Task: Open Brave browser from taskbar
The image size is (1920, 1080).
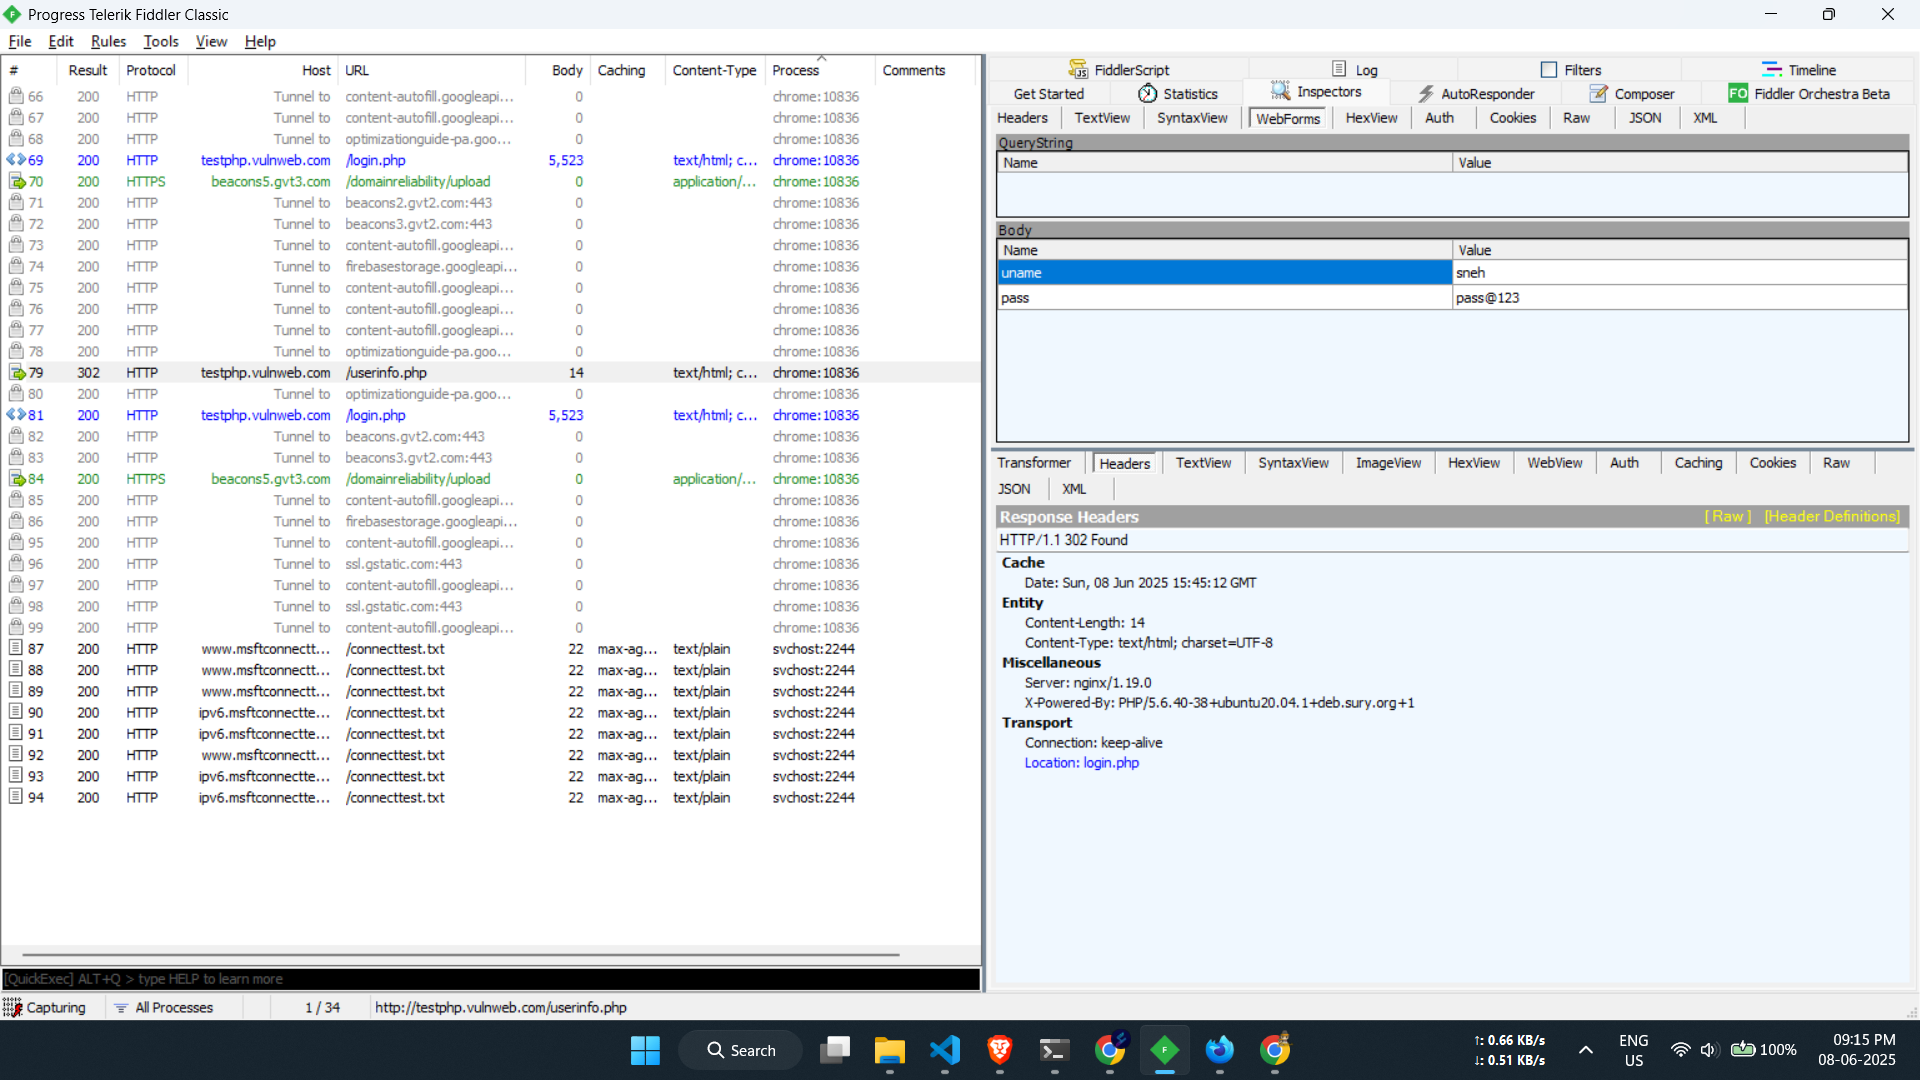Action: 999,1050
